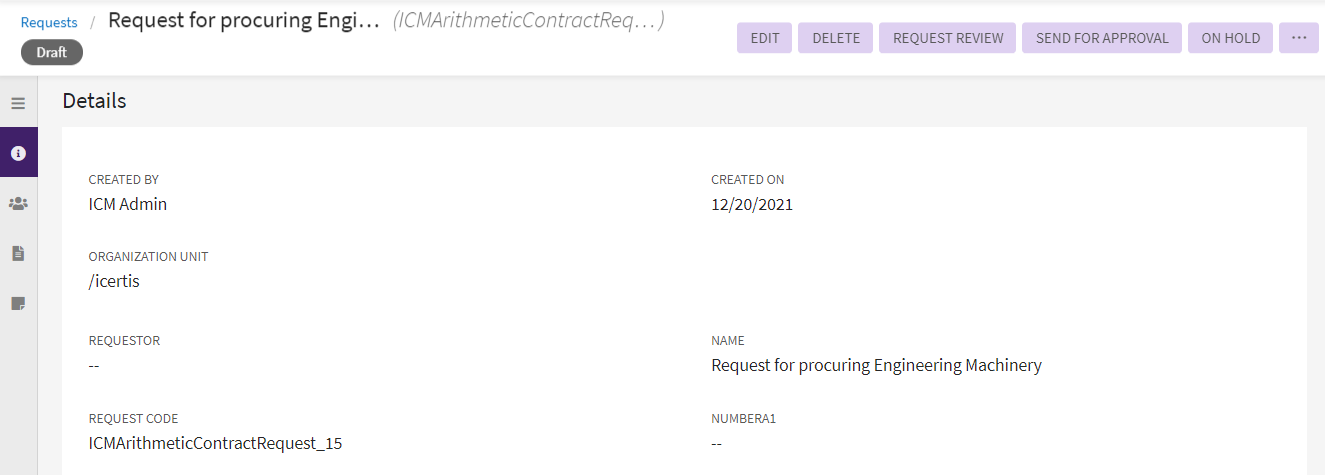Click REQUEST REVIEW button

(x=948, y=38)
